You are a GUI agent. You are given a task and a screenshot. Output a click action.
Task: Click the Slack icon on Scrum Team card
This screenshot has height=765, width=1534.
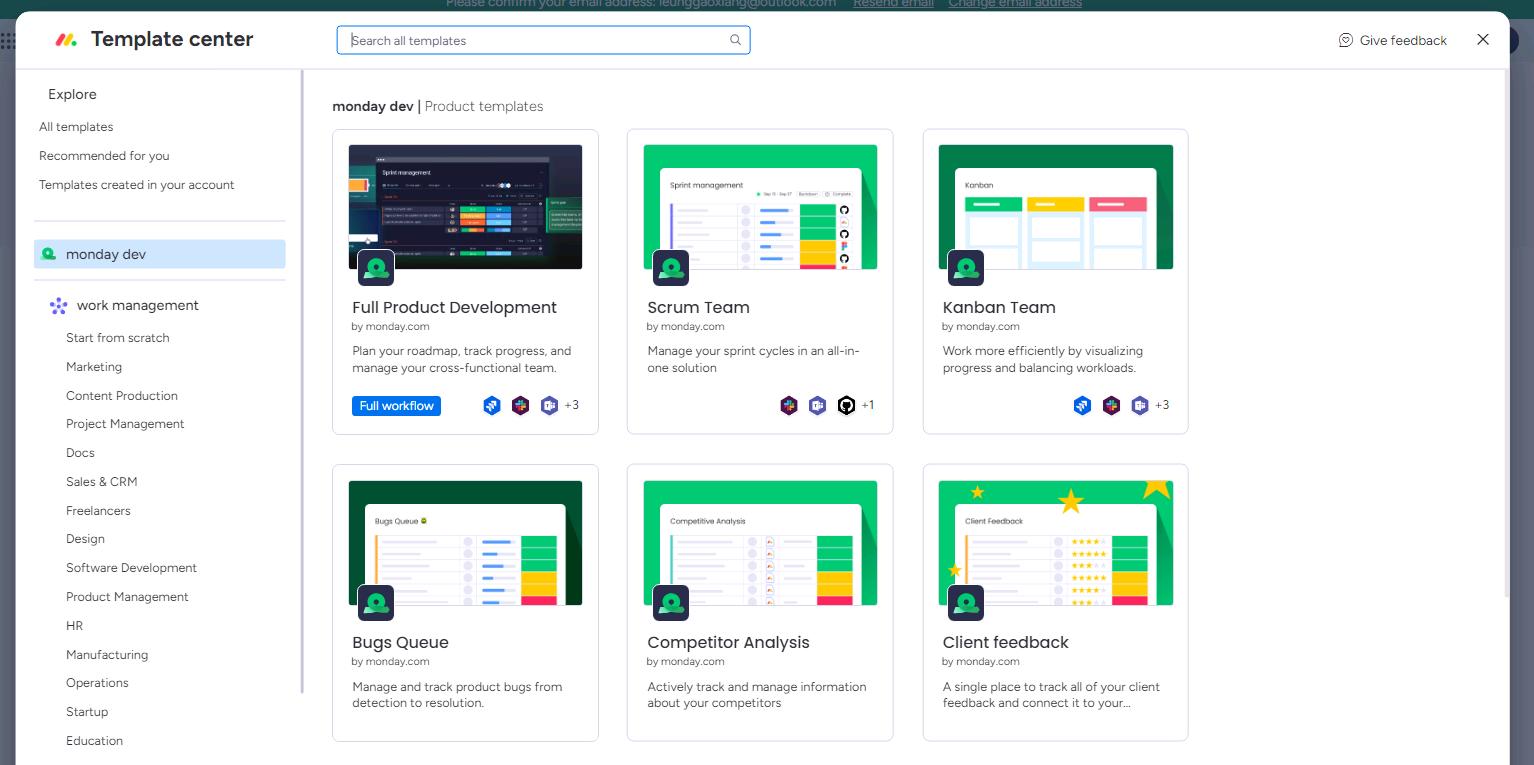point(789,405)
